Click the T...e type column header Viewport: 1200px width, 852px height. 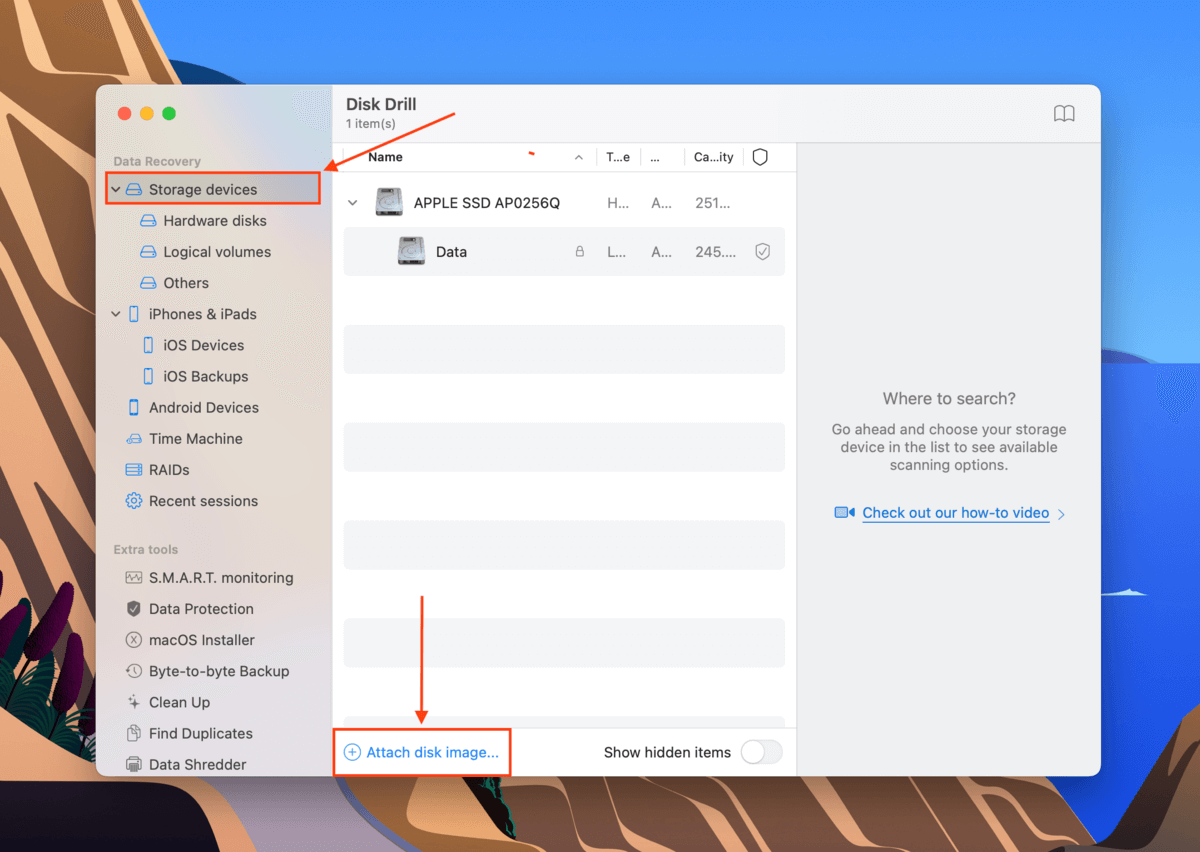click(x=618, y=157)
